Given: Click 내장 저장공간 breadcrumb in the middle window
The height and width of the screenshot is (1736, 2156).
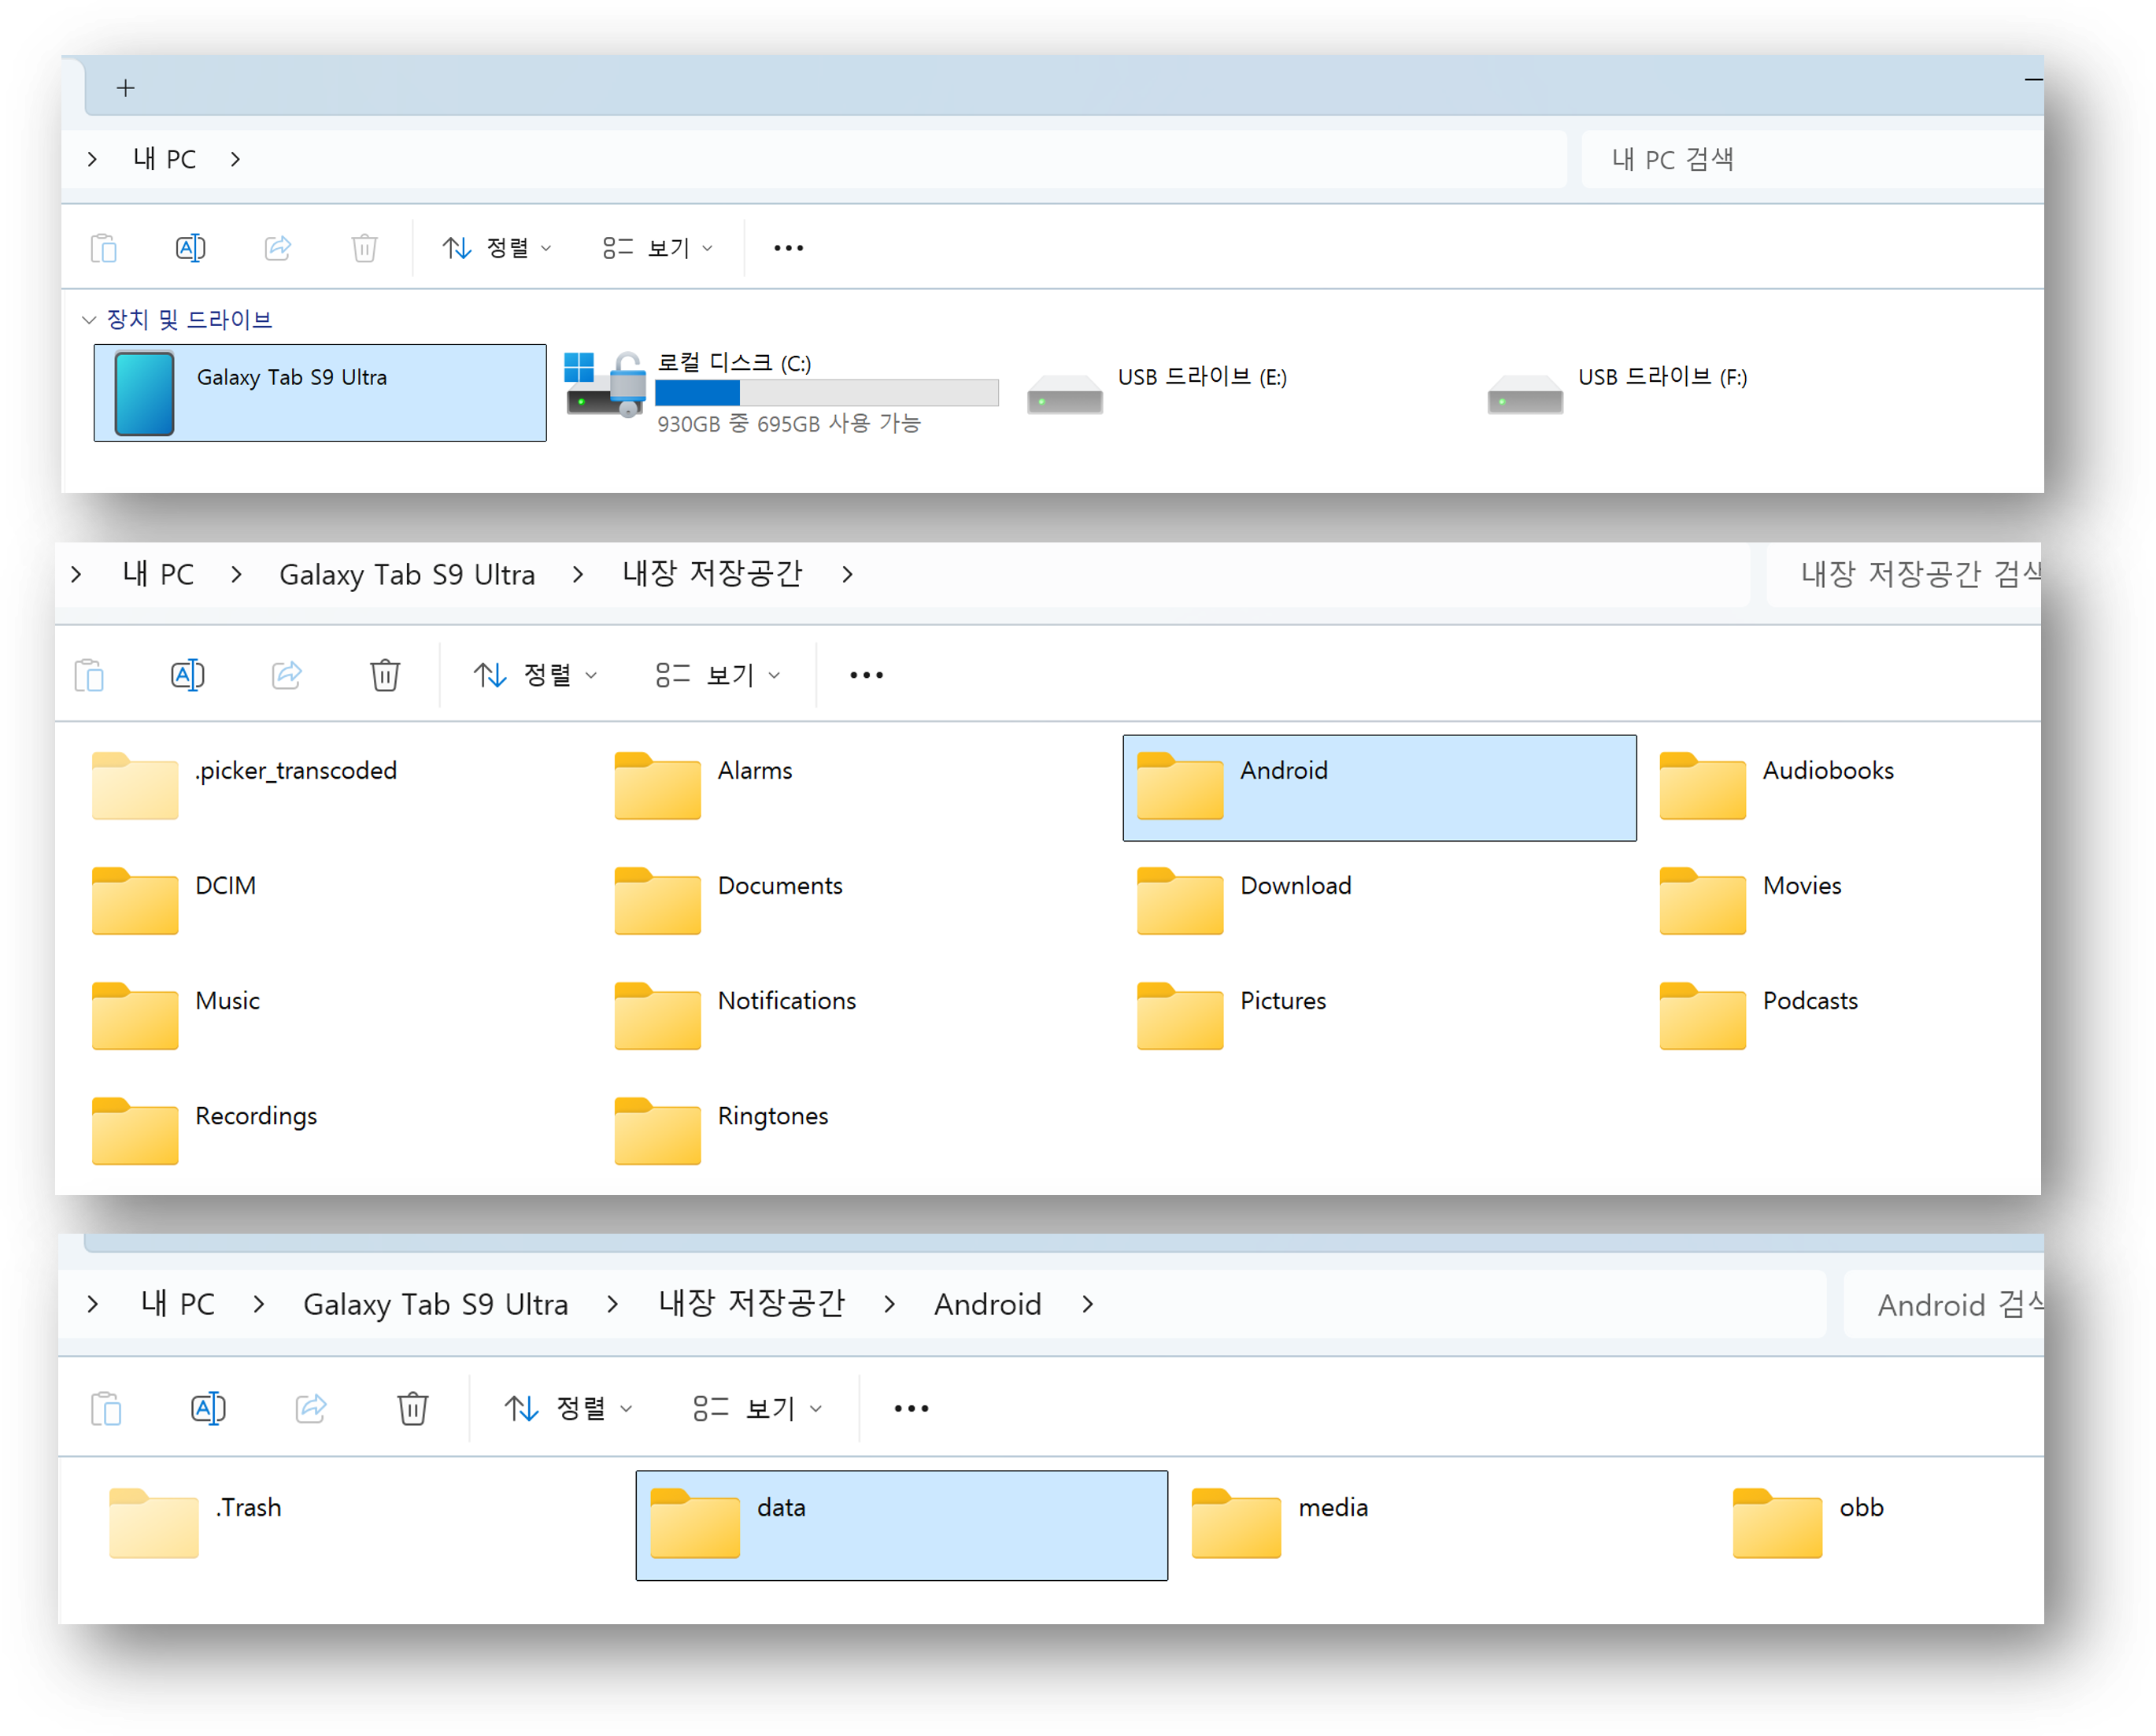Looking at the screenshot, I should tap(712, 575).
